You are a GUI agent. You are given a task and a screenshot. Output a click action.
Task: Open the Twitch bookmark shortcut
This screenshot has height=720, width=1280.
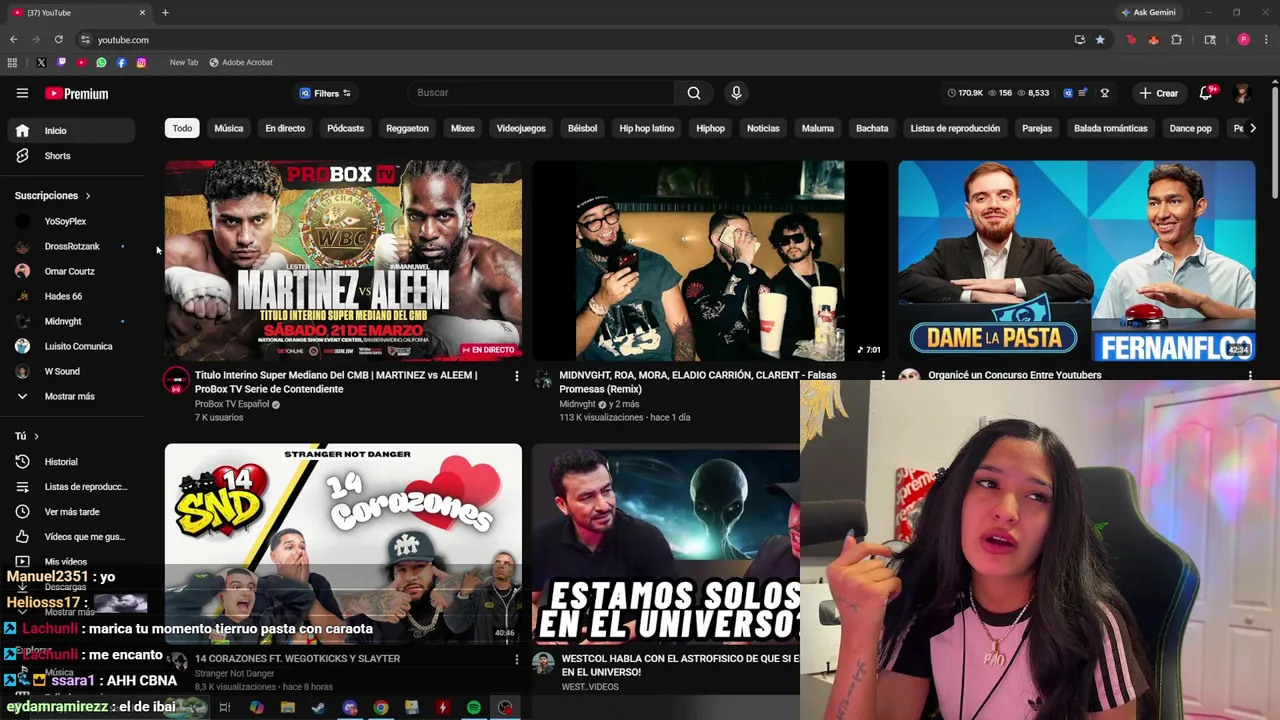pos(61,62)
